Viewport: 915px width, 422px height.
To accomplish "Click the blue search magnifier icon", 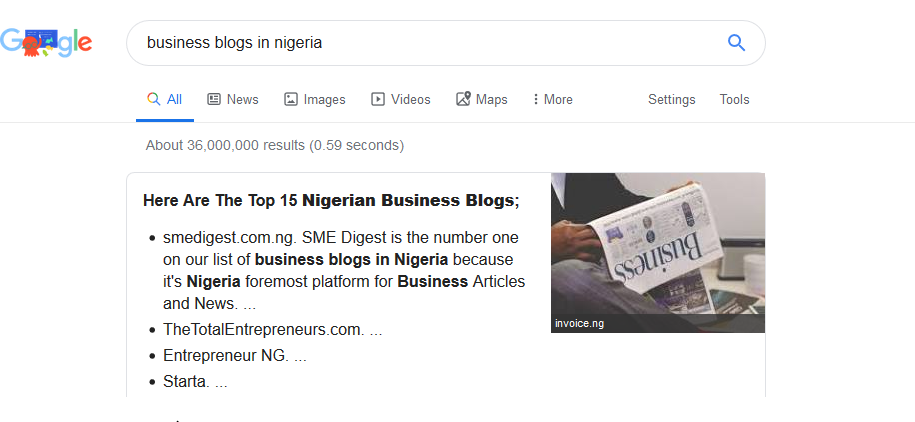I will [736, 42].
